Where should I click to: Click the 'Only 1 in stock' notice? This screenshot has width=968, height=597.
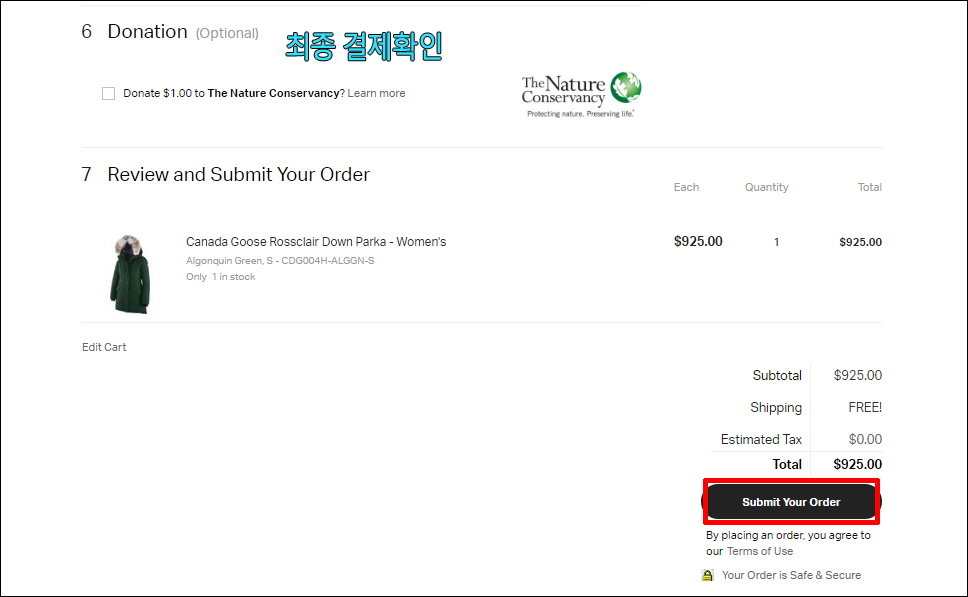point(220,277)
